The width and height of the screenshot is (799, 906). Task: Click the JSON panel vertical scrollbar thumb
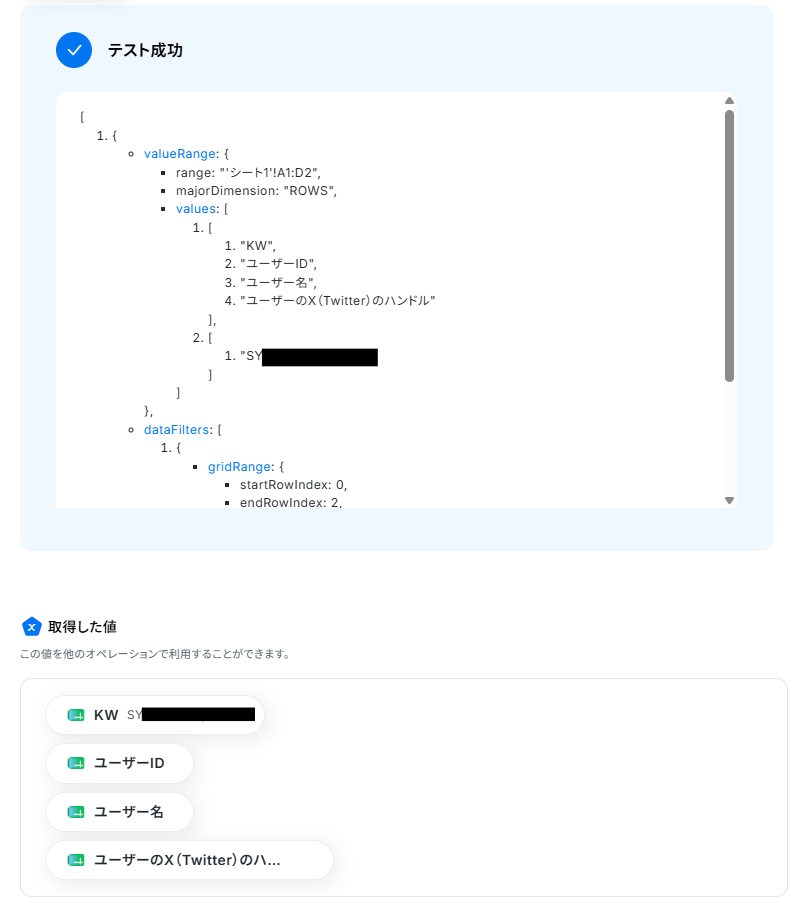tap(729, 246)
